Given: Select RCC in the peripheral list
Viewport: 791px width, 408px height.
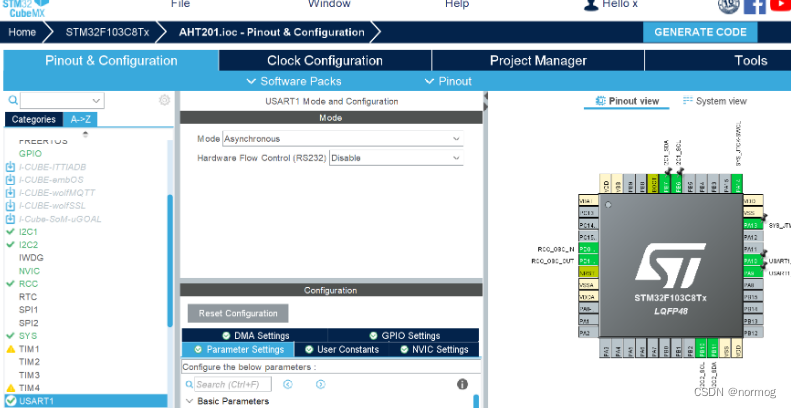Looking at the screenshot, I should click(x=28, y=284).
